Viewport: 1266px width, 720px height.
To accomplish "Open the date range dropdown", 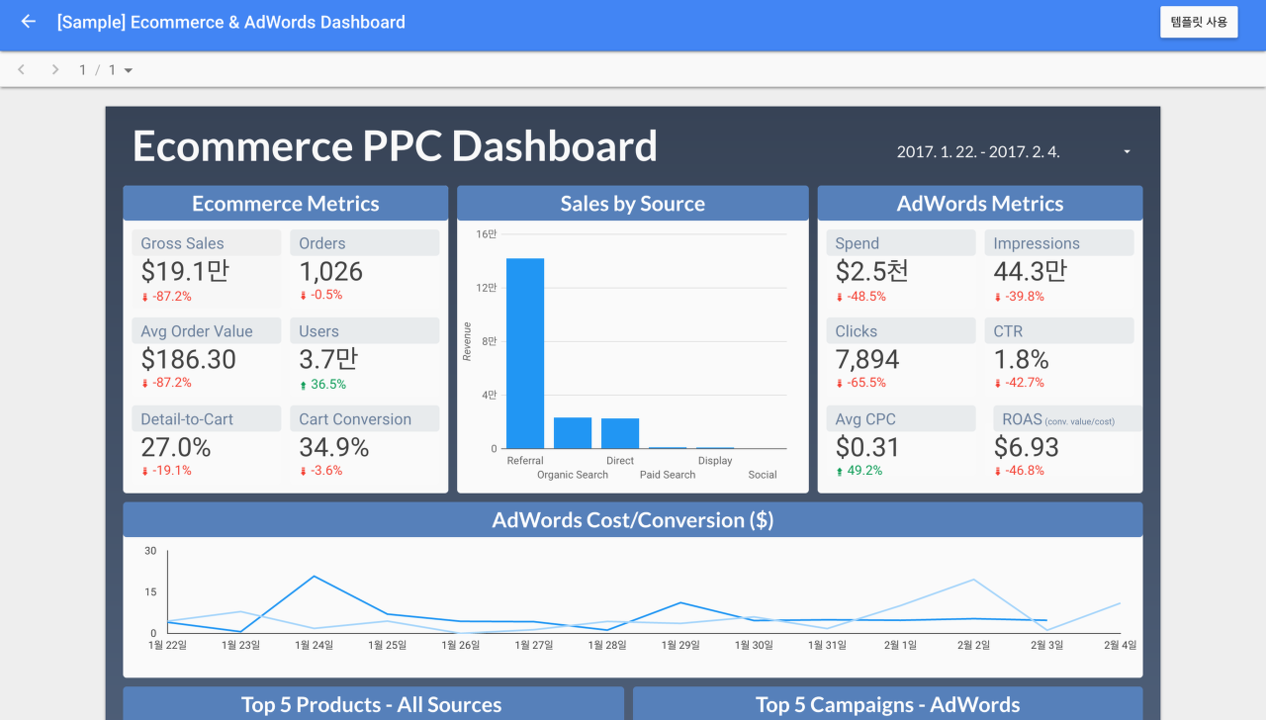I will coord(1014,152).
